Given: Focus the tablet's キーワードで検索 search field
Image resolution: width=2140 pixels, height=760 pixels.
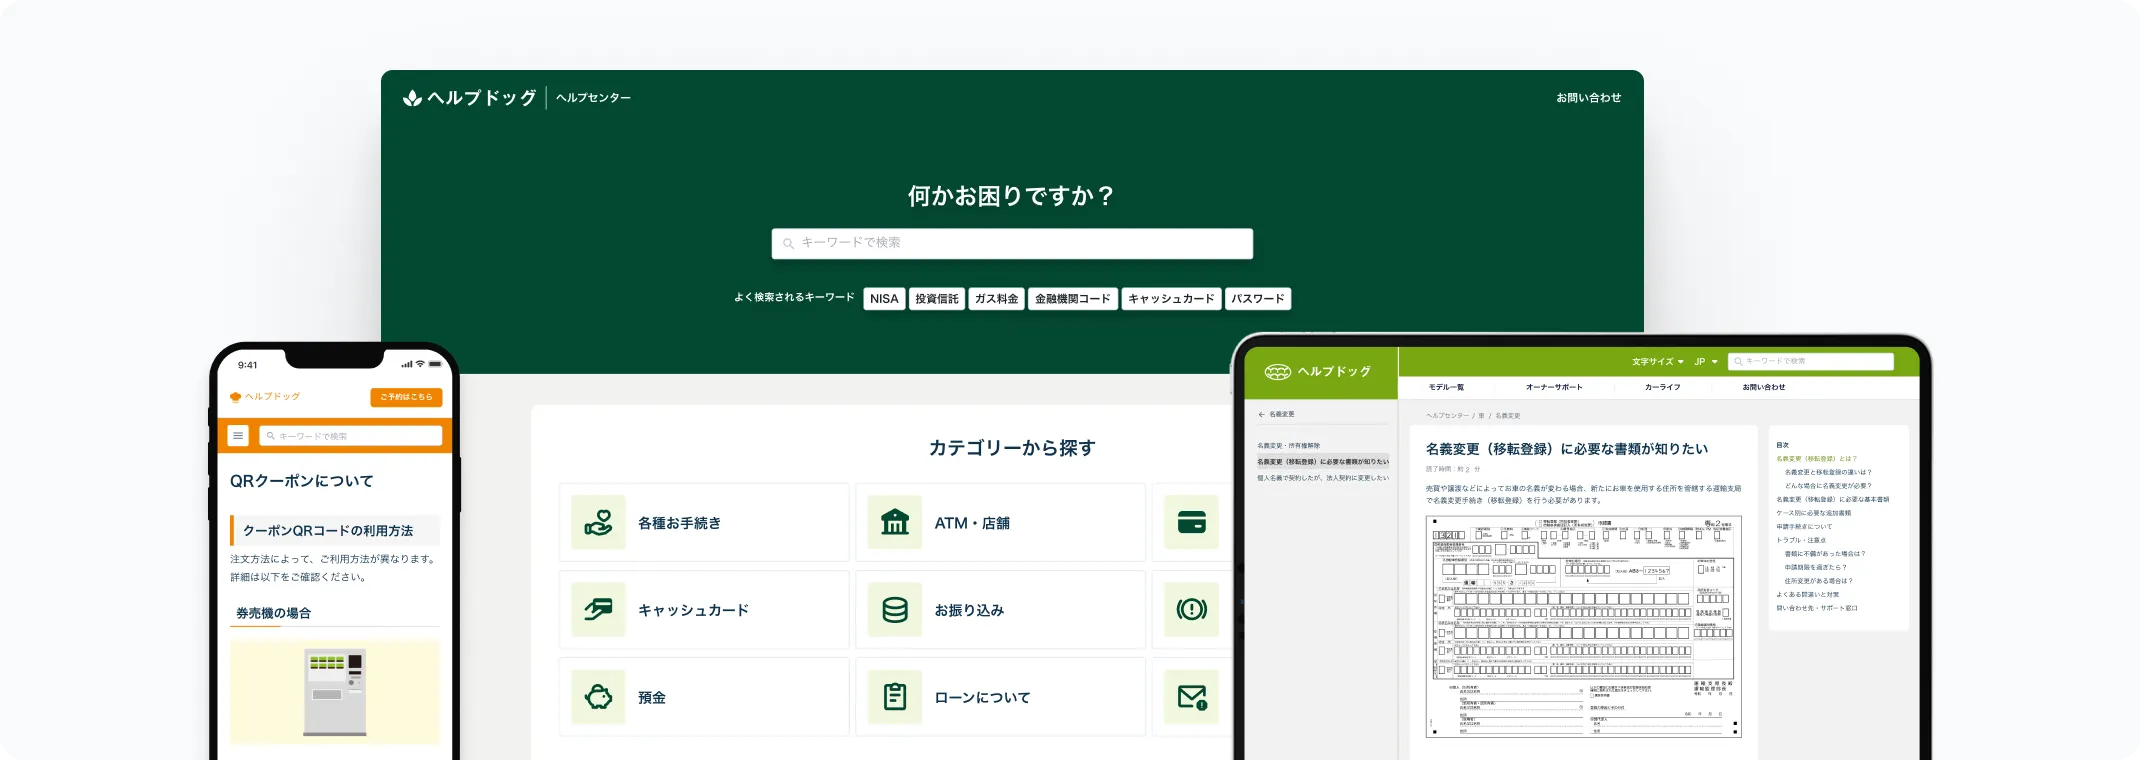Looking at the screenshot, I should [x=1811, y=362].
